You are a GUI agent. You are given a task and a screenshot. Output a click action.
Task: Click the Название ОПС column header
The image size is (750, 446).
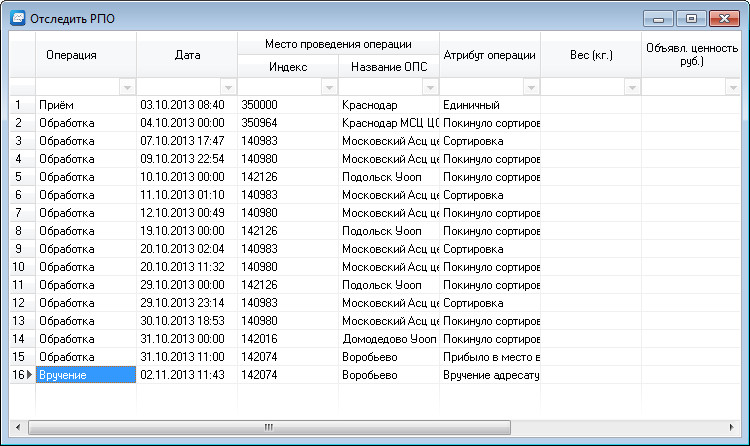pyautogui.click(x=389, y=66)
